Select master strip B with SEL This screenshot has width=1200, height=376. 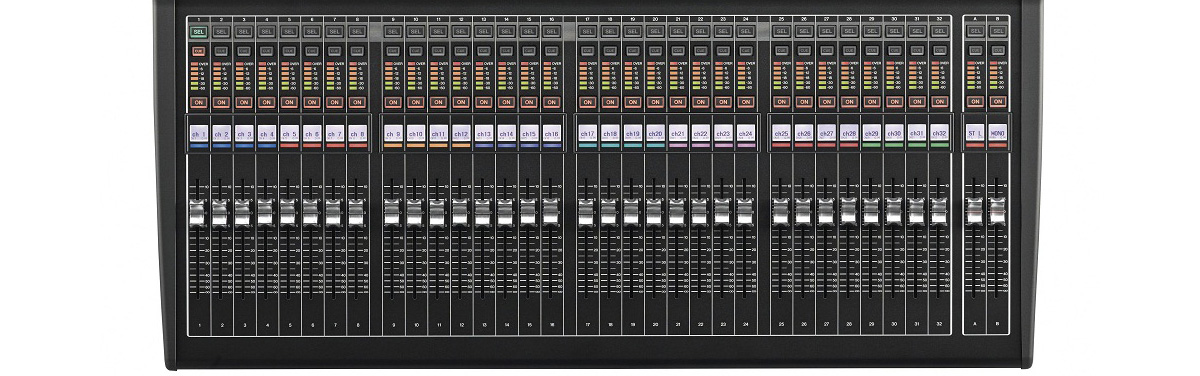(x=998, y=32)
